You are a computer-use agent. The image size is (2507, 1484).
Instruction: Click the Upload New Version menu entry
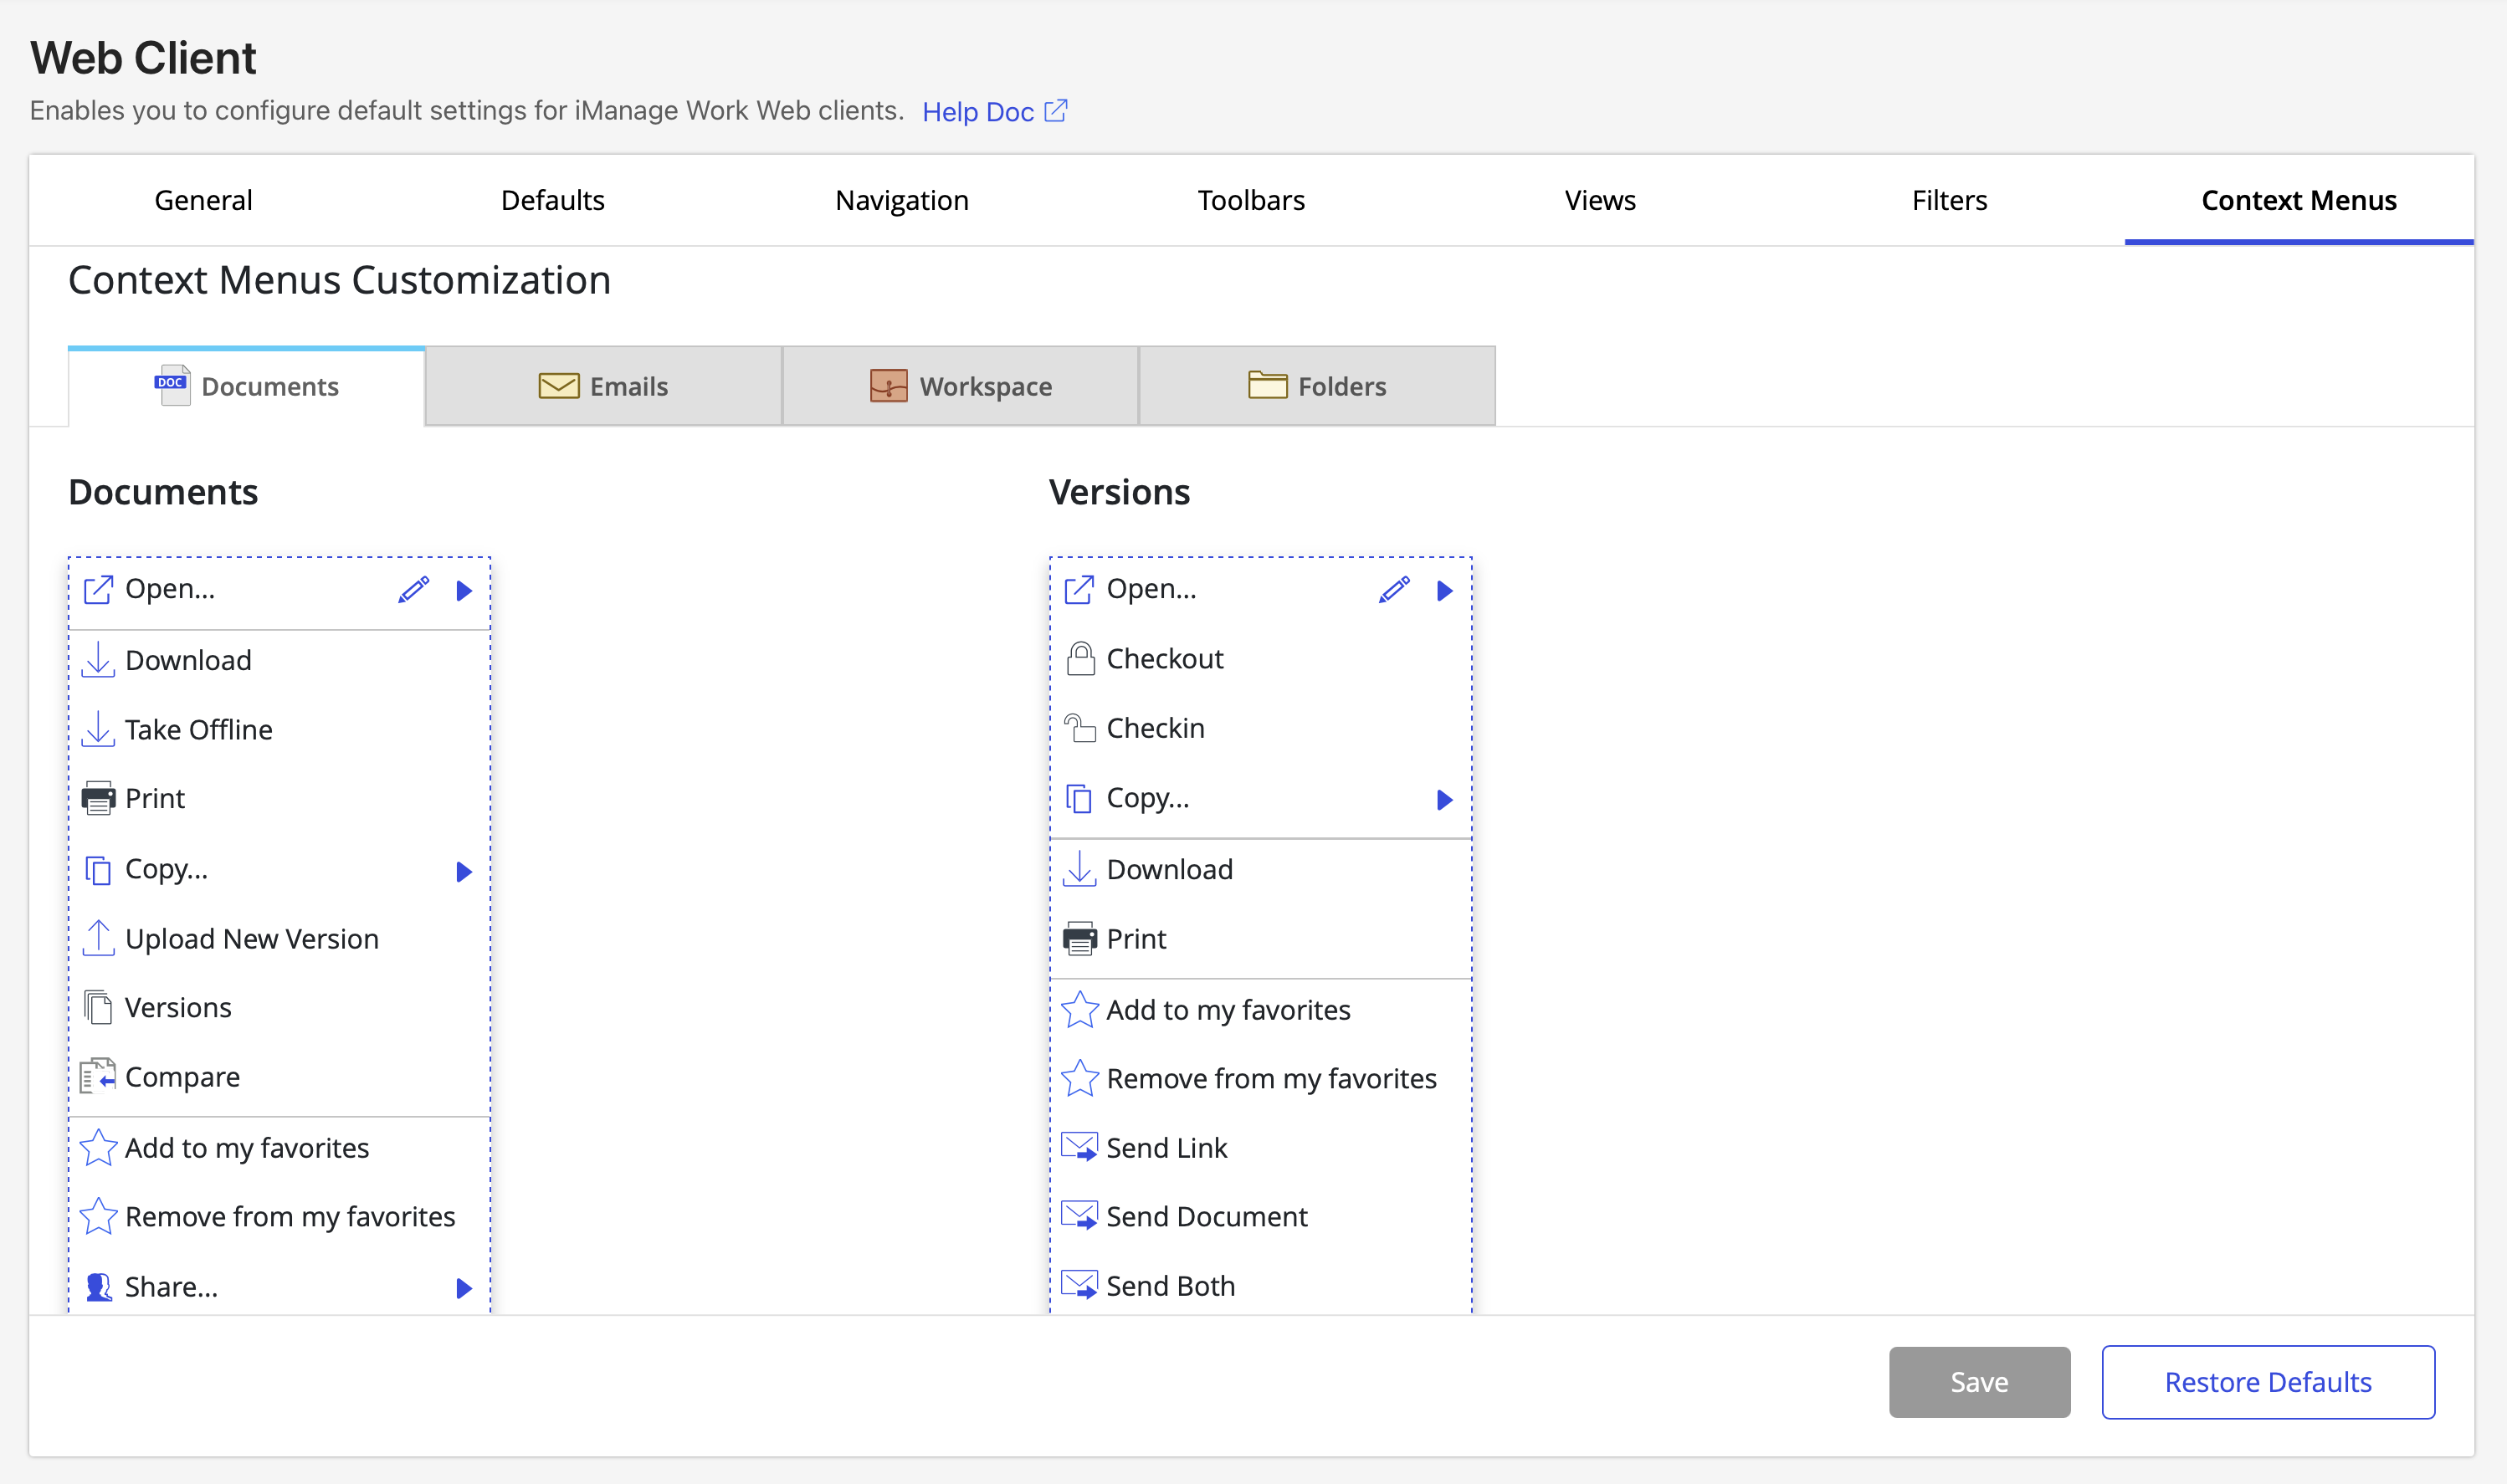coord(279,938)
